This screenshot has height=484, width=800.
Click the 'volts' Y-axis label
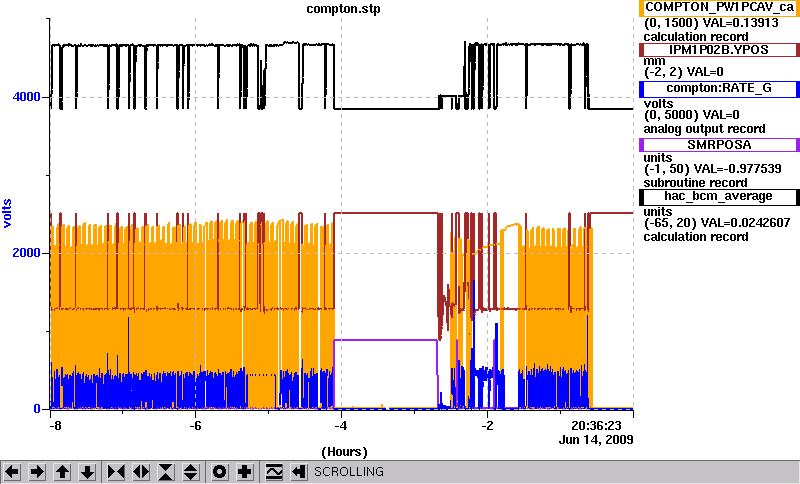pos(7,213)
